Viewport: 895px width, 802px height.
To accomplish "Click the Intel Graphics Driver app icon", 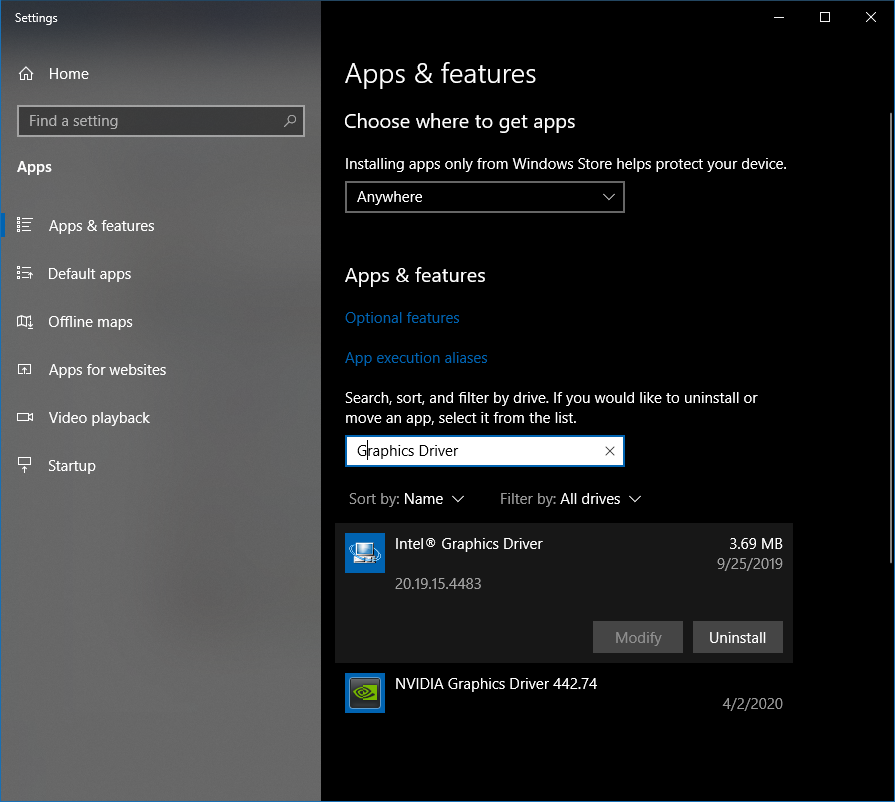I will [364, 553].
